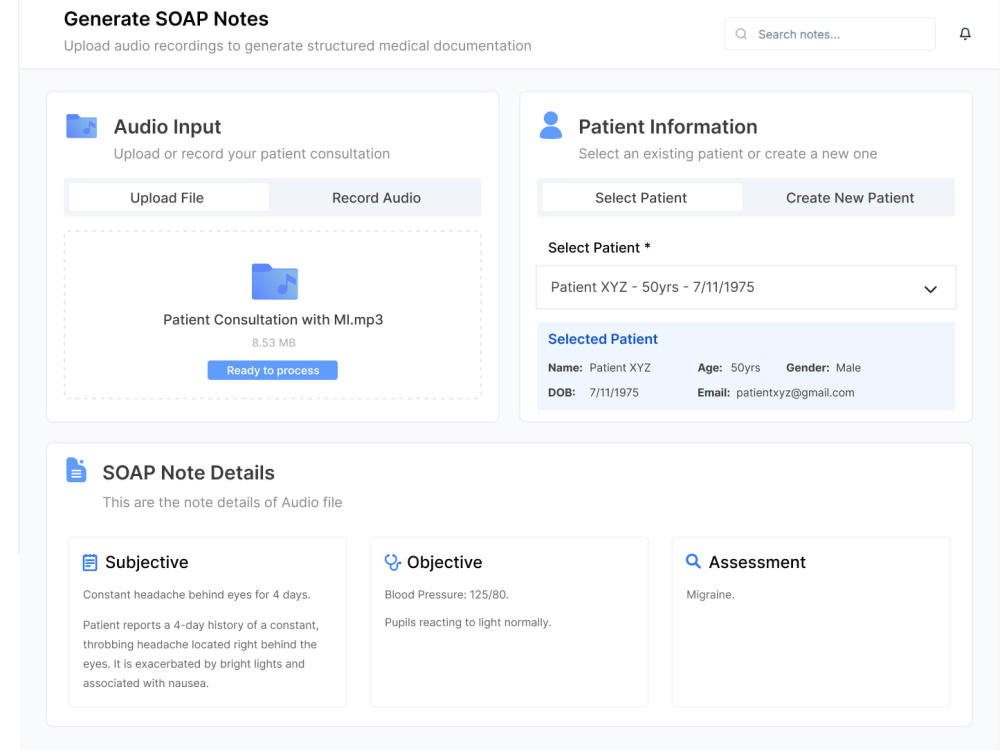Click the Patient Information heading
Viewport: 1000px width, 750px height.
click(668, 126)
